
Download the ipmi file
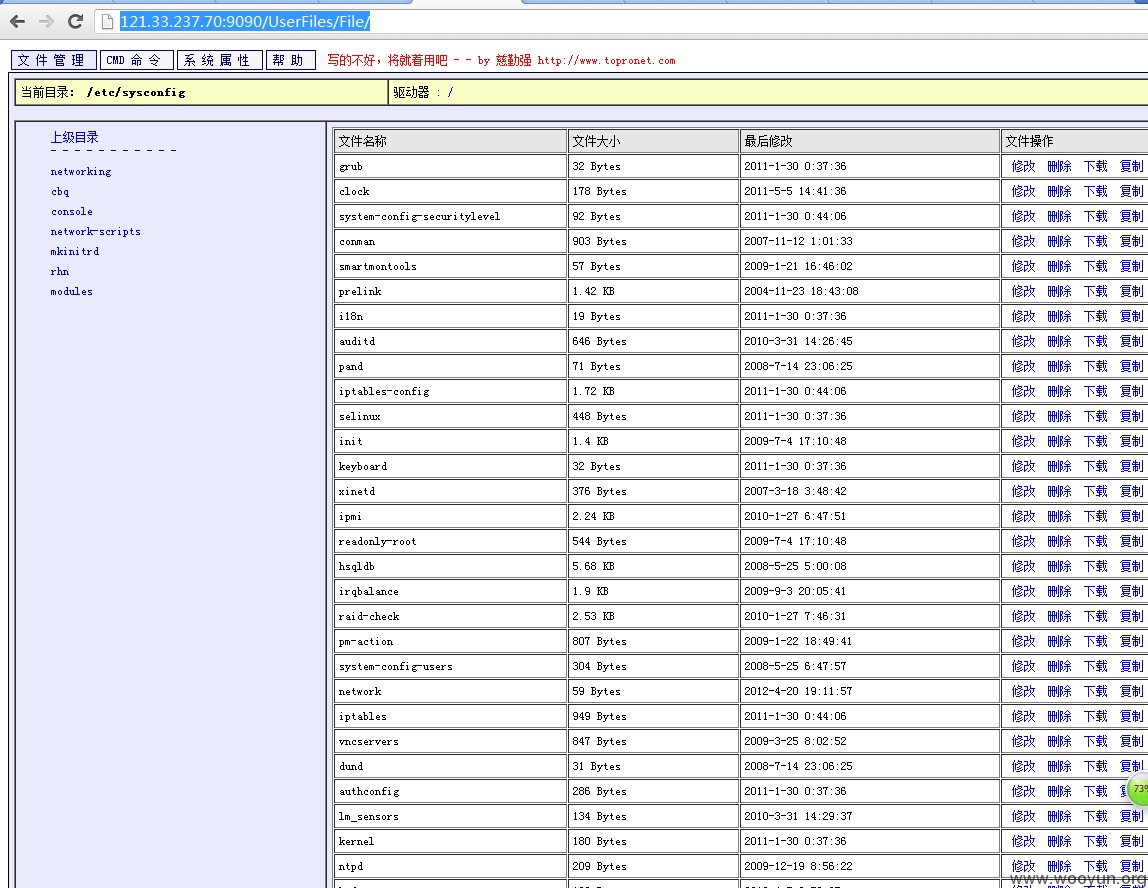[1096, 516]
